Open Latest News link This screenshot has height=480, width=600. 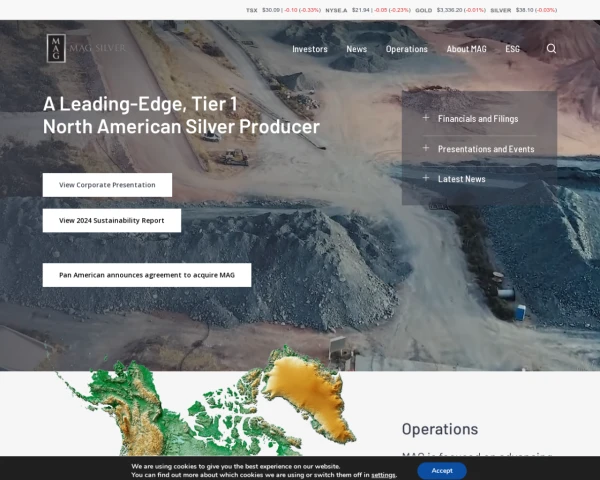[x=461, y=179]
